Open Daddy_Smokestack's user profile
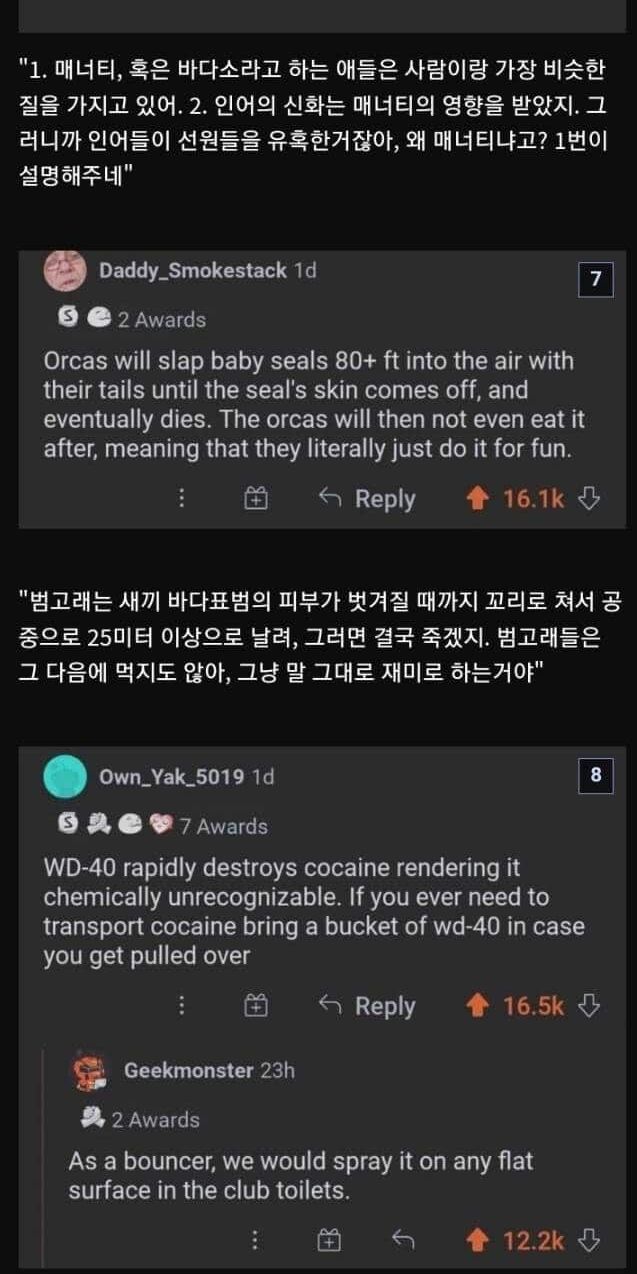 pos(193,270)
